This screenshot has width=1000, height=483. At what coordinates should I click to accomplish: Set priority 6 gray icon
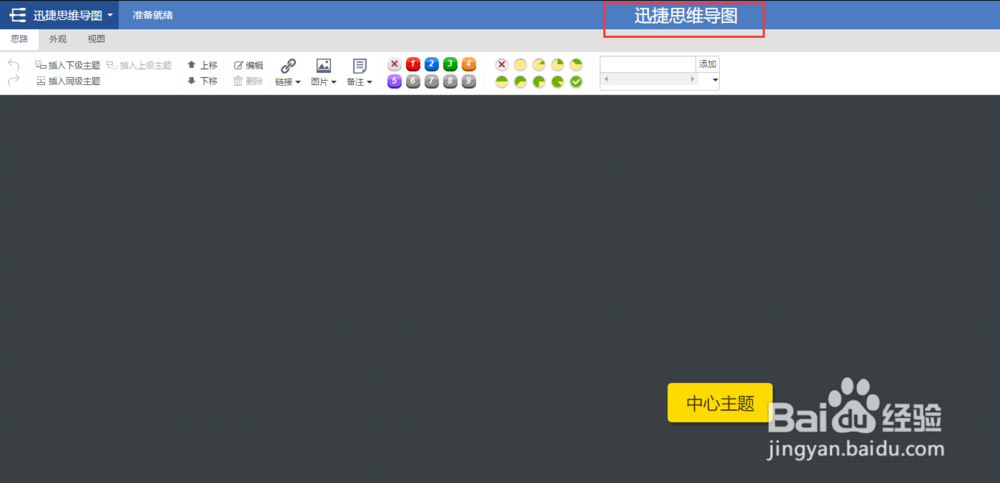[413, 82]
